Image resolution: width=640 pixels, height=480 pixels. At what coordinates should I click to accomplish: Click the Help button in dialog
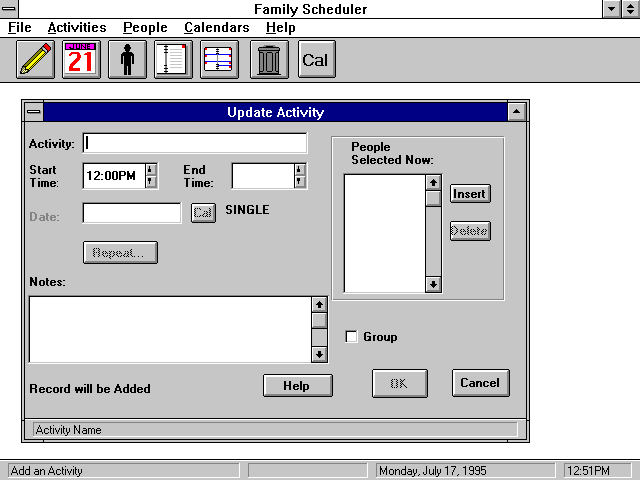[x=297, y=386]
